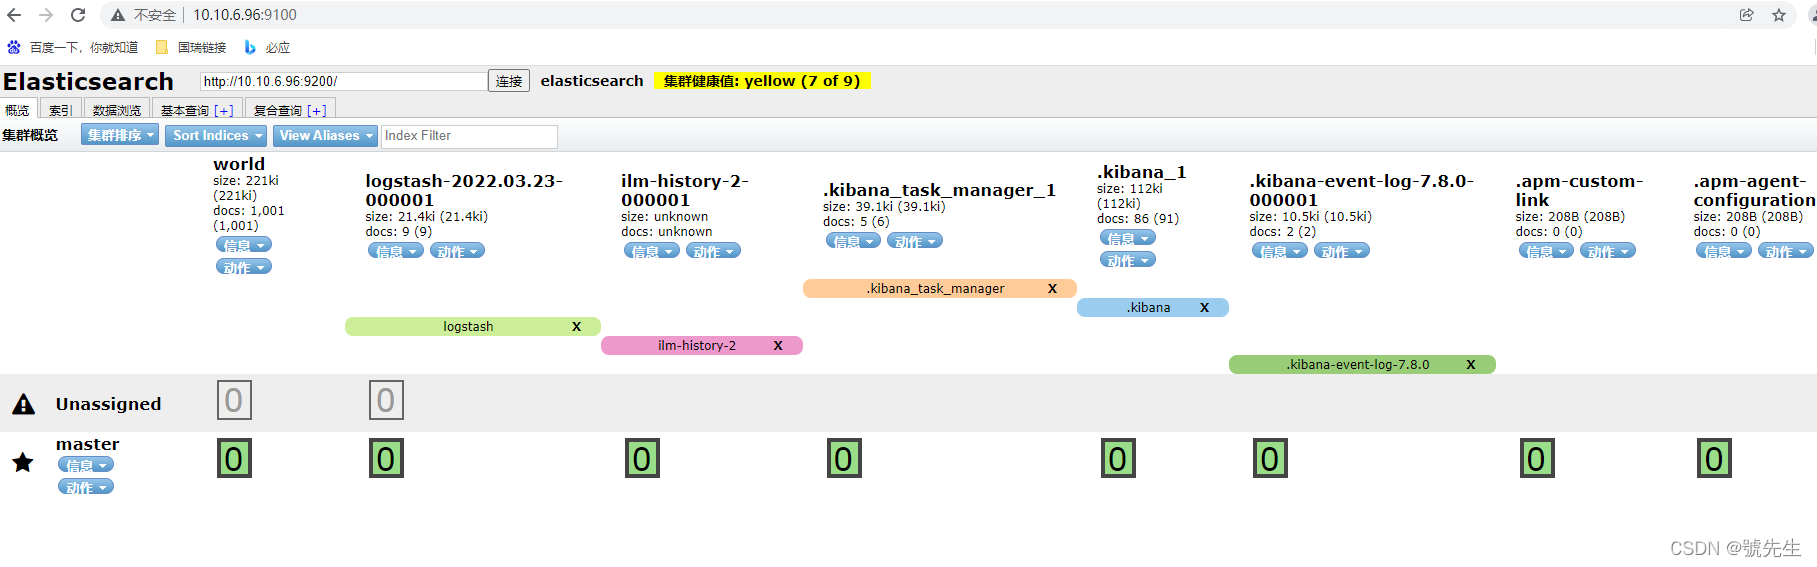Remove the .kibana-event-log-7.8.0 alias with X
Image resolution: width=1817 pixels, height=567 pixels.
point(1471,365)
